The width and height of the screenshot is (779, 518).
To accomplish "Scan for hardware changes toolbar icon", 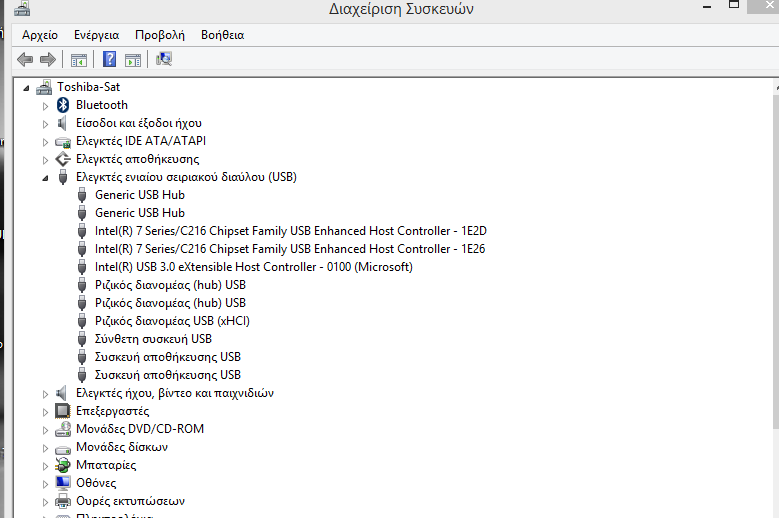I will 163,59.
